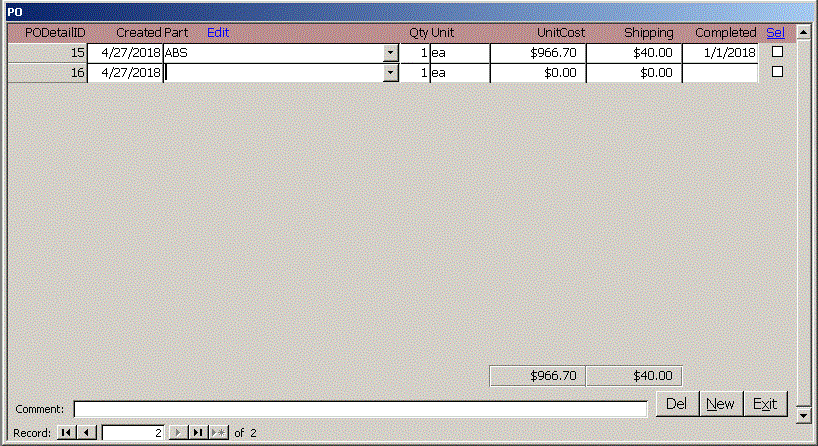This screenshot has width=818, height=446.
Task: Go to next record navigation button
Action: [178, 433]
